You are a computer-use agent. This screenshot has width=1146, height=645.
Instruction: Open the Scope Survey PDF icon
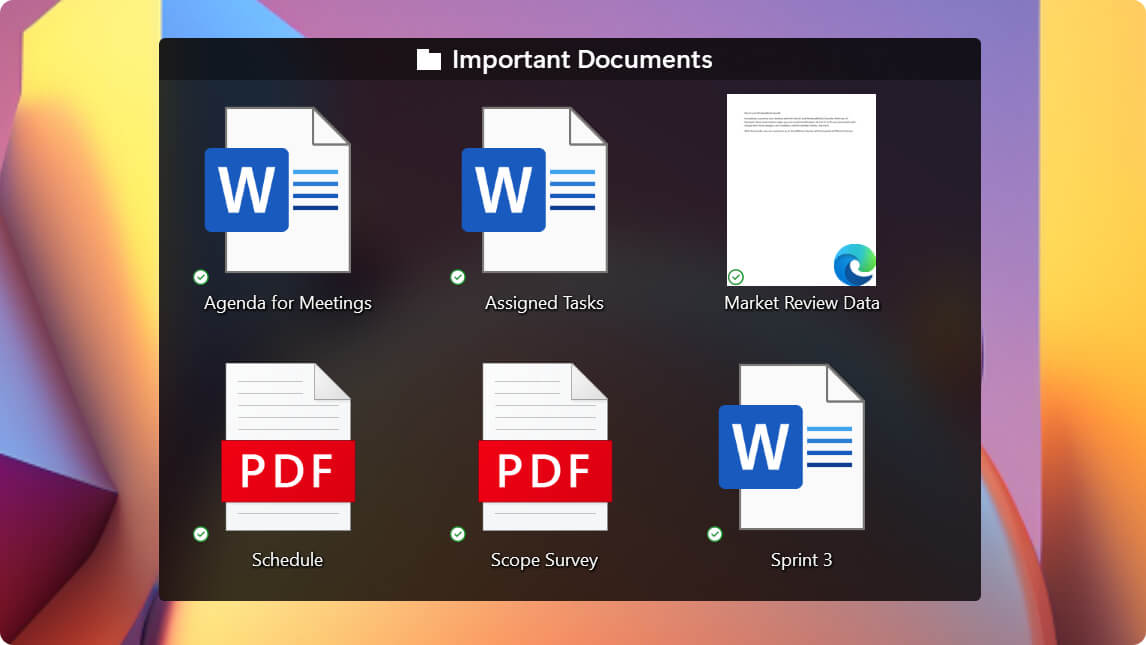point(545,446)
